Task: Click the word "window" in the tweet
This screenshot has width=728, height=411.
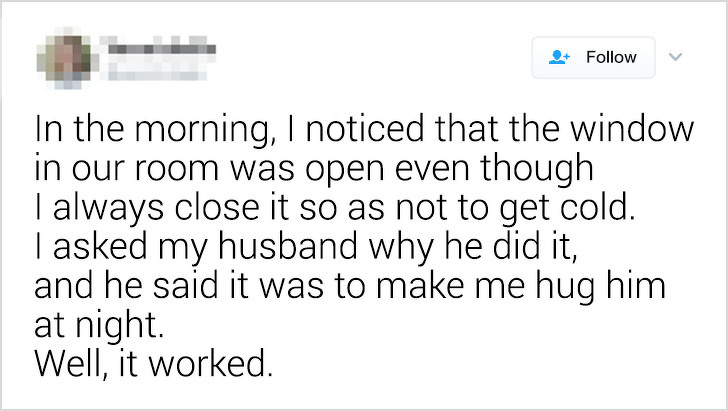Action: tap(632, 128)
